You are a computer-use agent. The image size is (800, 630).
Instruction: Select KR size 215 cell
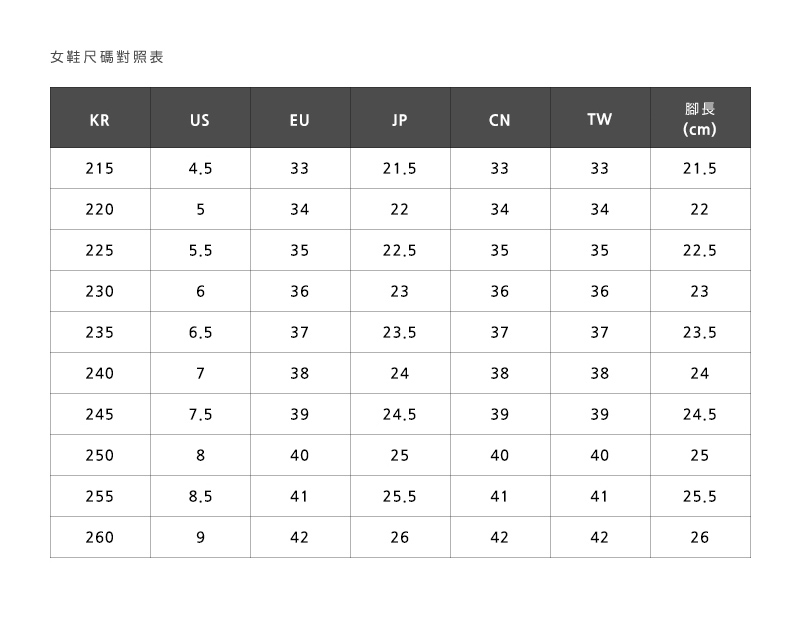click(100, 168)
